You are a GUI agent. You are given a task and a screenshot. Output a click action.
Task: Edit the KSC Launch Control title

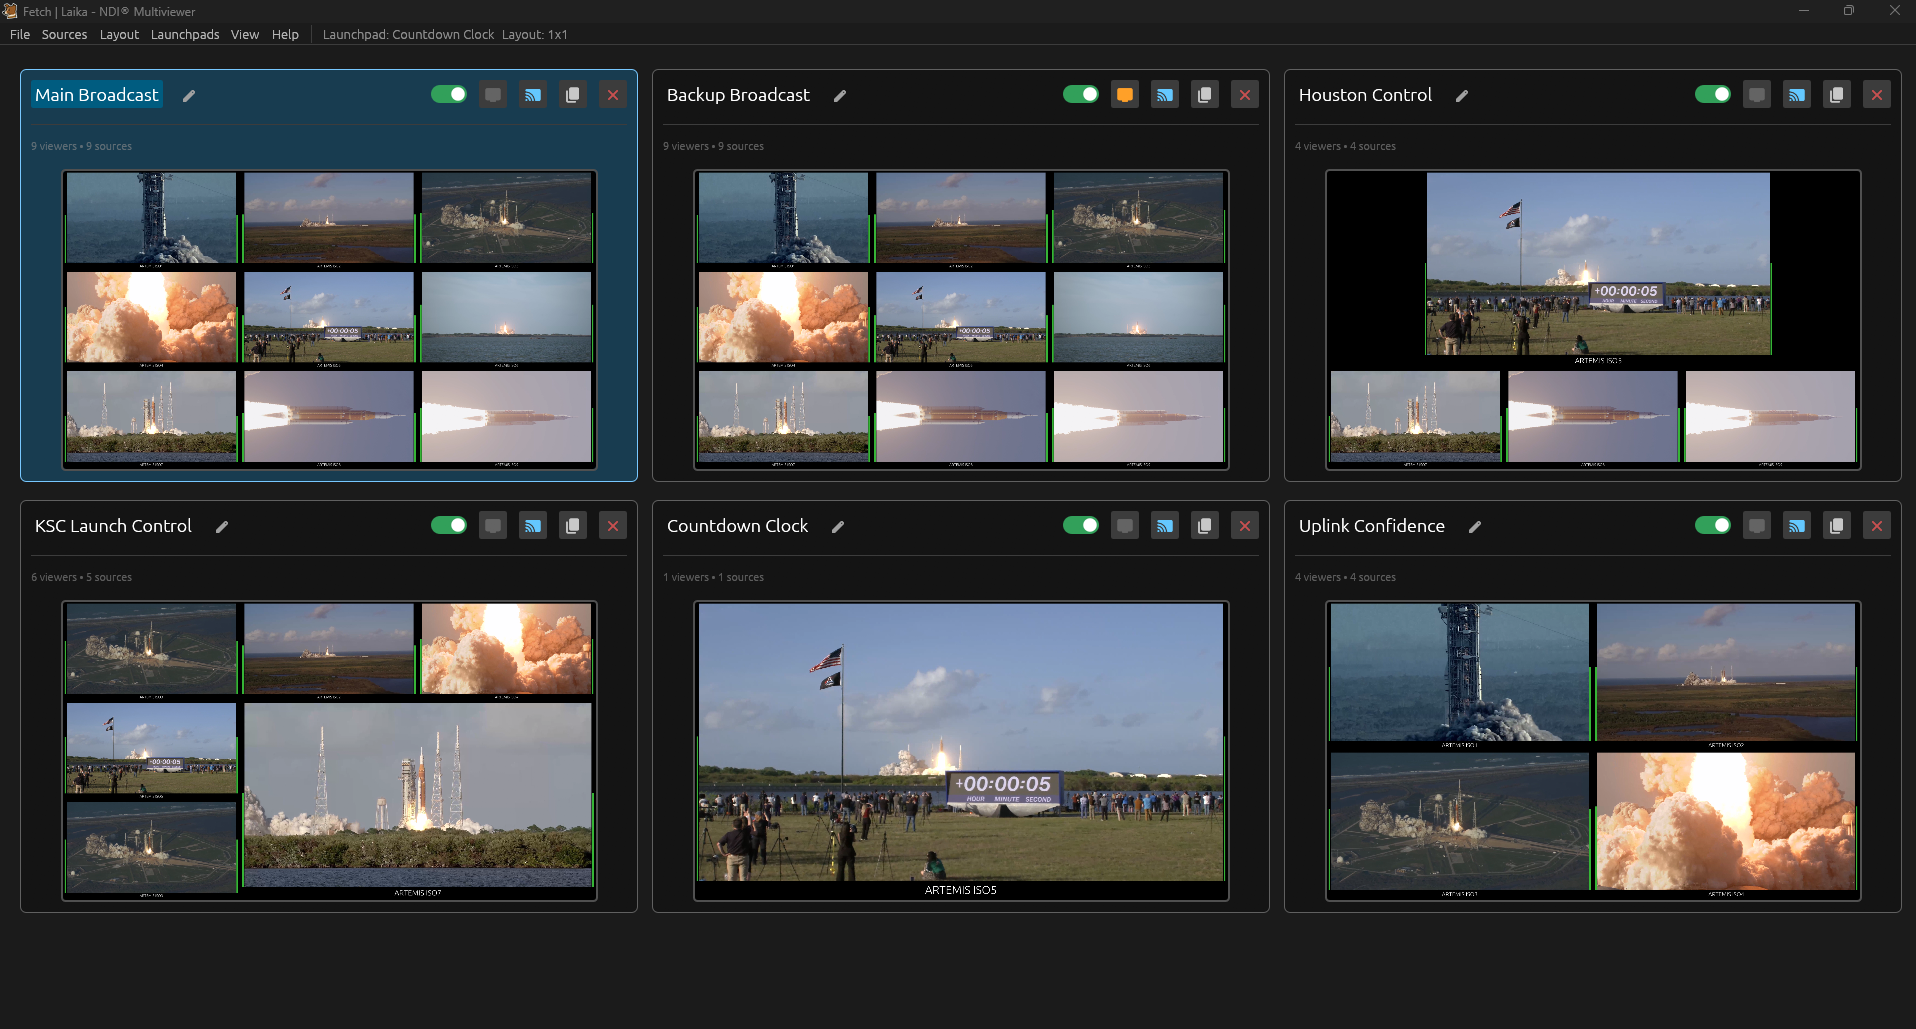pos(221,527)
